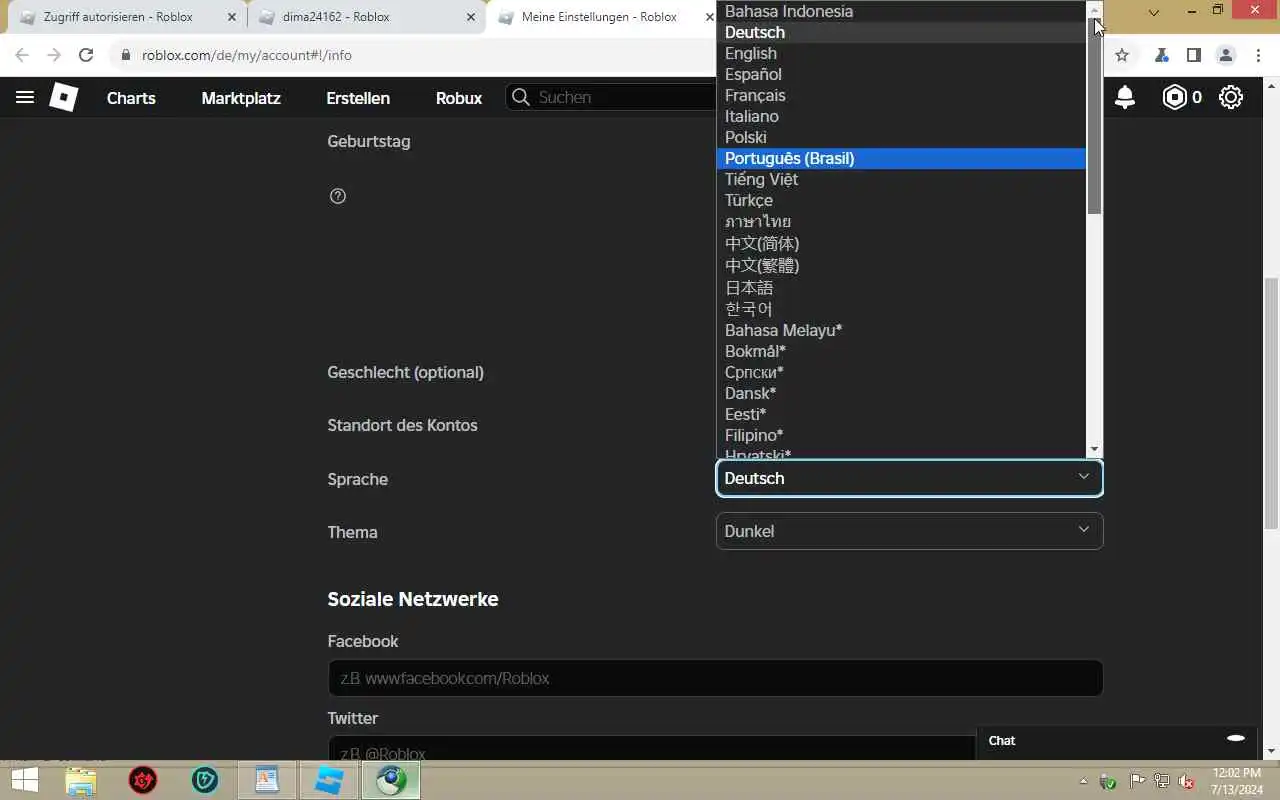Screen dimensions: 1280x800
Task: Open the Action Center flag tray icon
Action: [1138, 781]
